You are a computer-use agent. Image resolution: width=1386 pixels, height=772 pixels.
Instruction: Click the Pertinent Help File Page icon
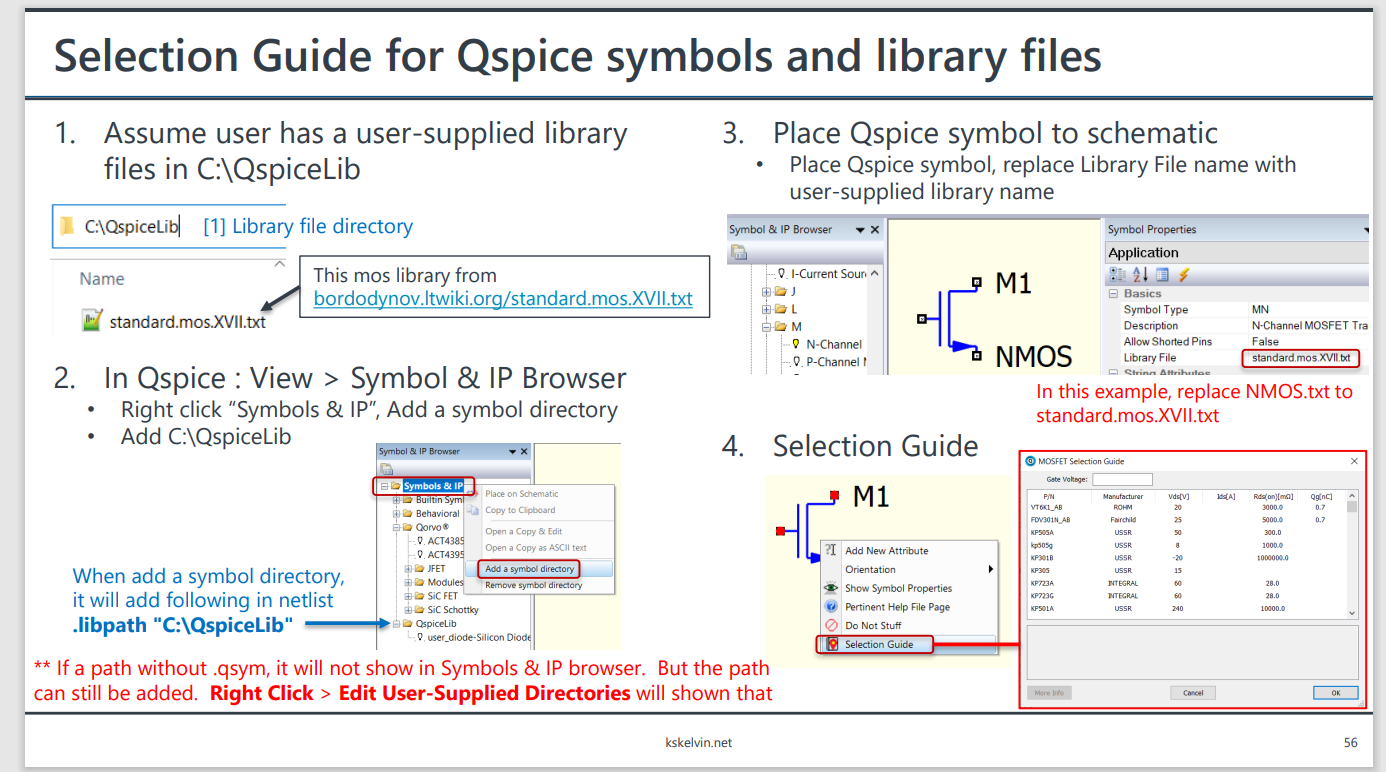831,607
